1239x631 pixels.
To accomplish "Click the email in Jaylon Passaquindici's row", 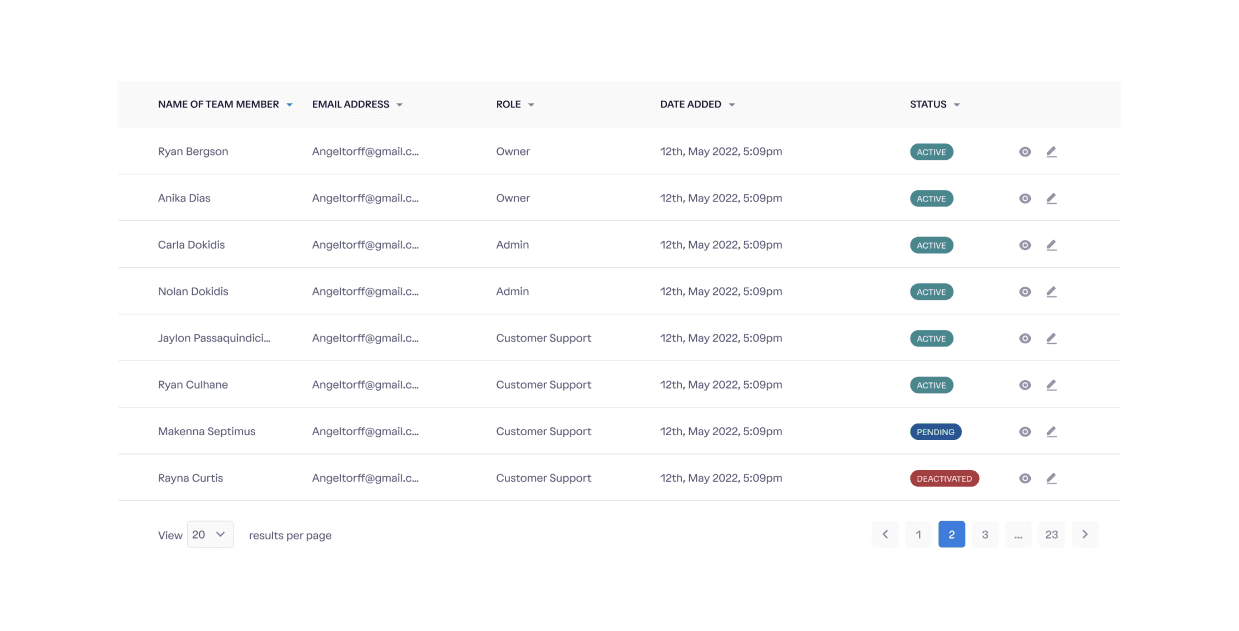I will (365, 339).
